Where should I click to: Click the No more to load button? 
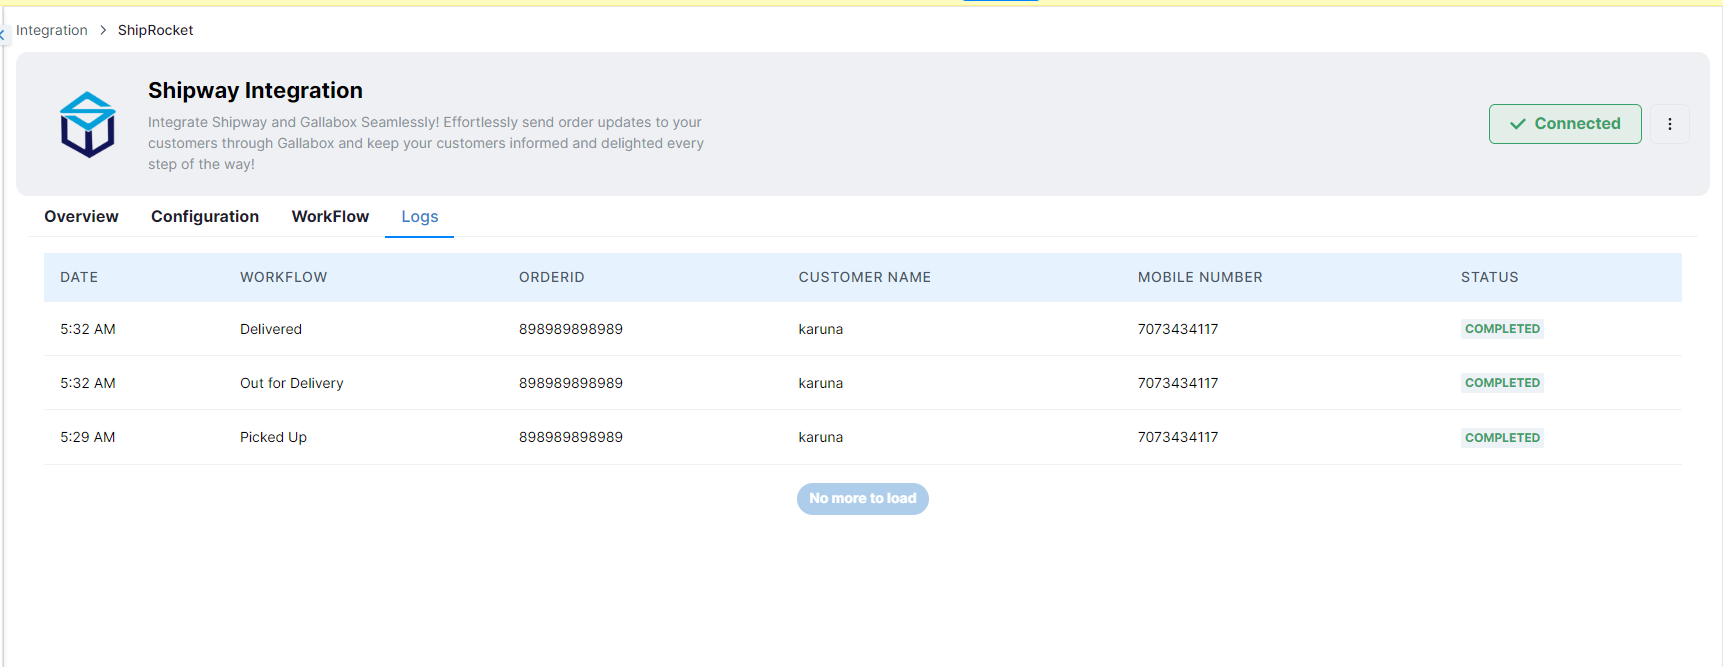click(863, 499)
